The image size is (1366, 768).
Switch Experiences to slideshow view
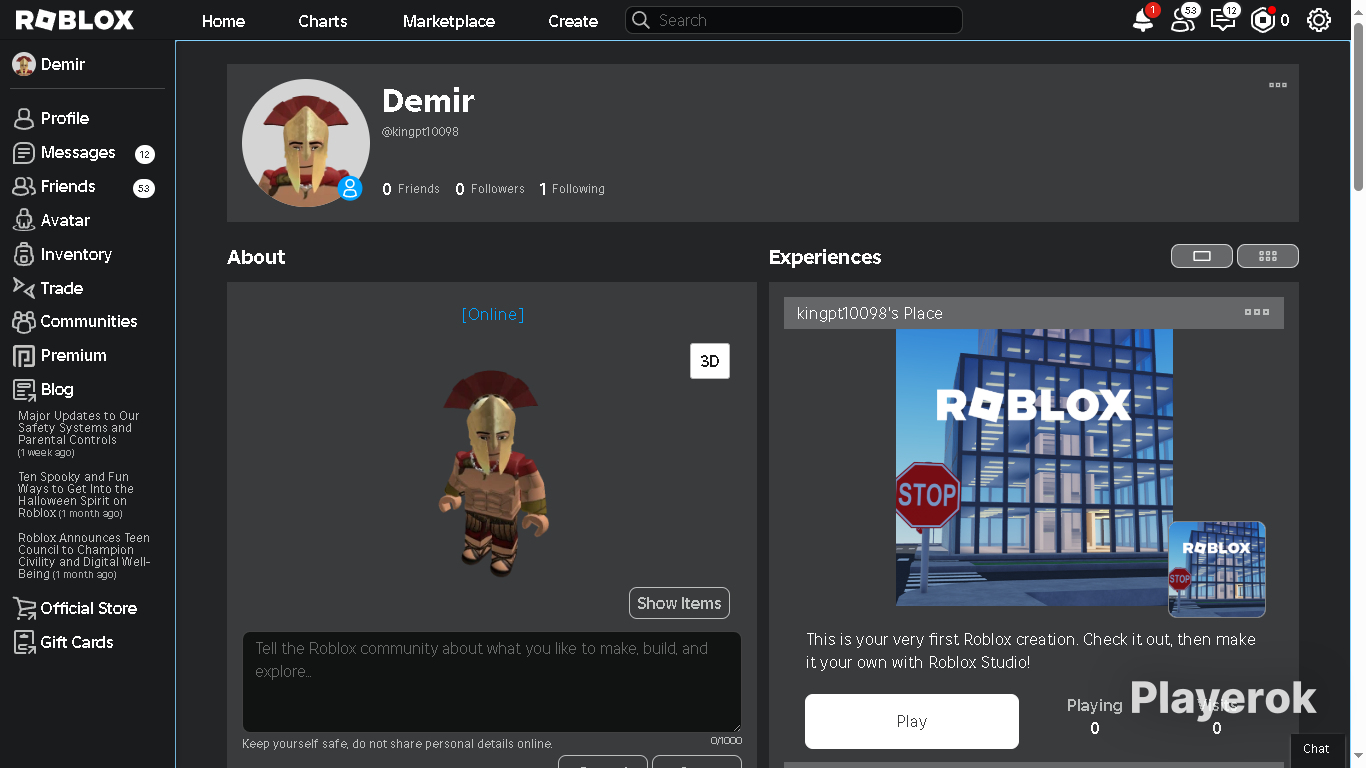tap(1202, 256)
